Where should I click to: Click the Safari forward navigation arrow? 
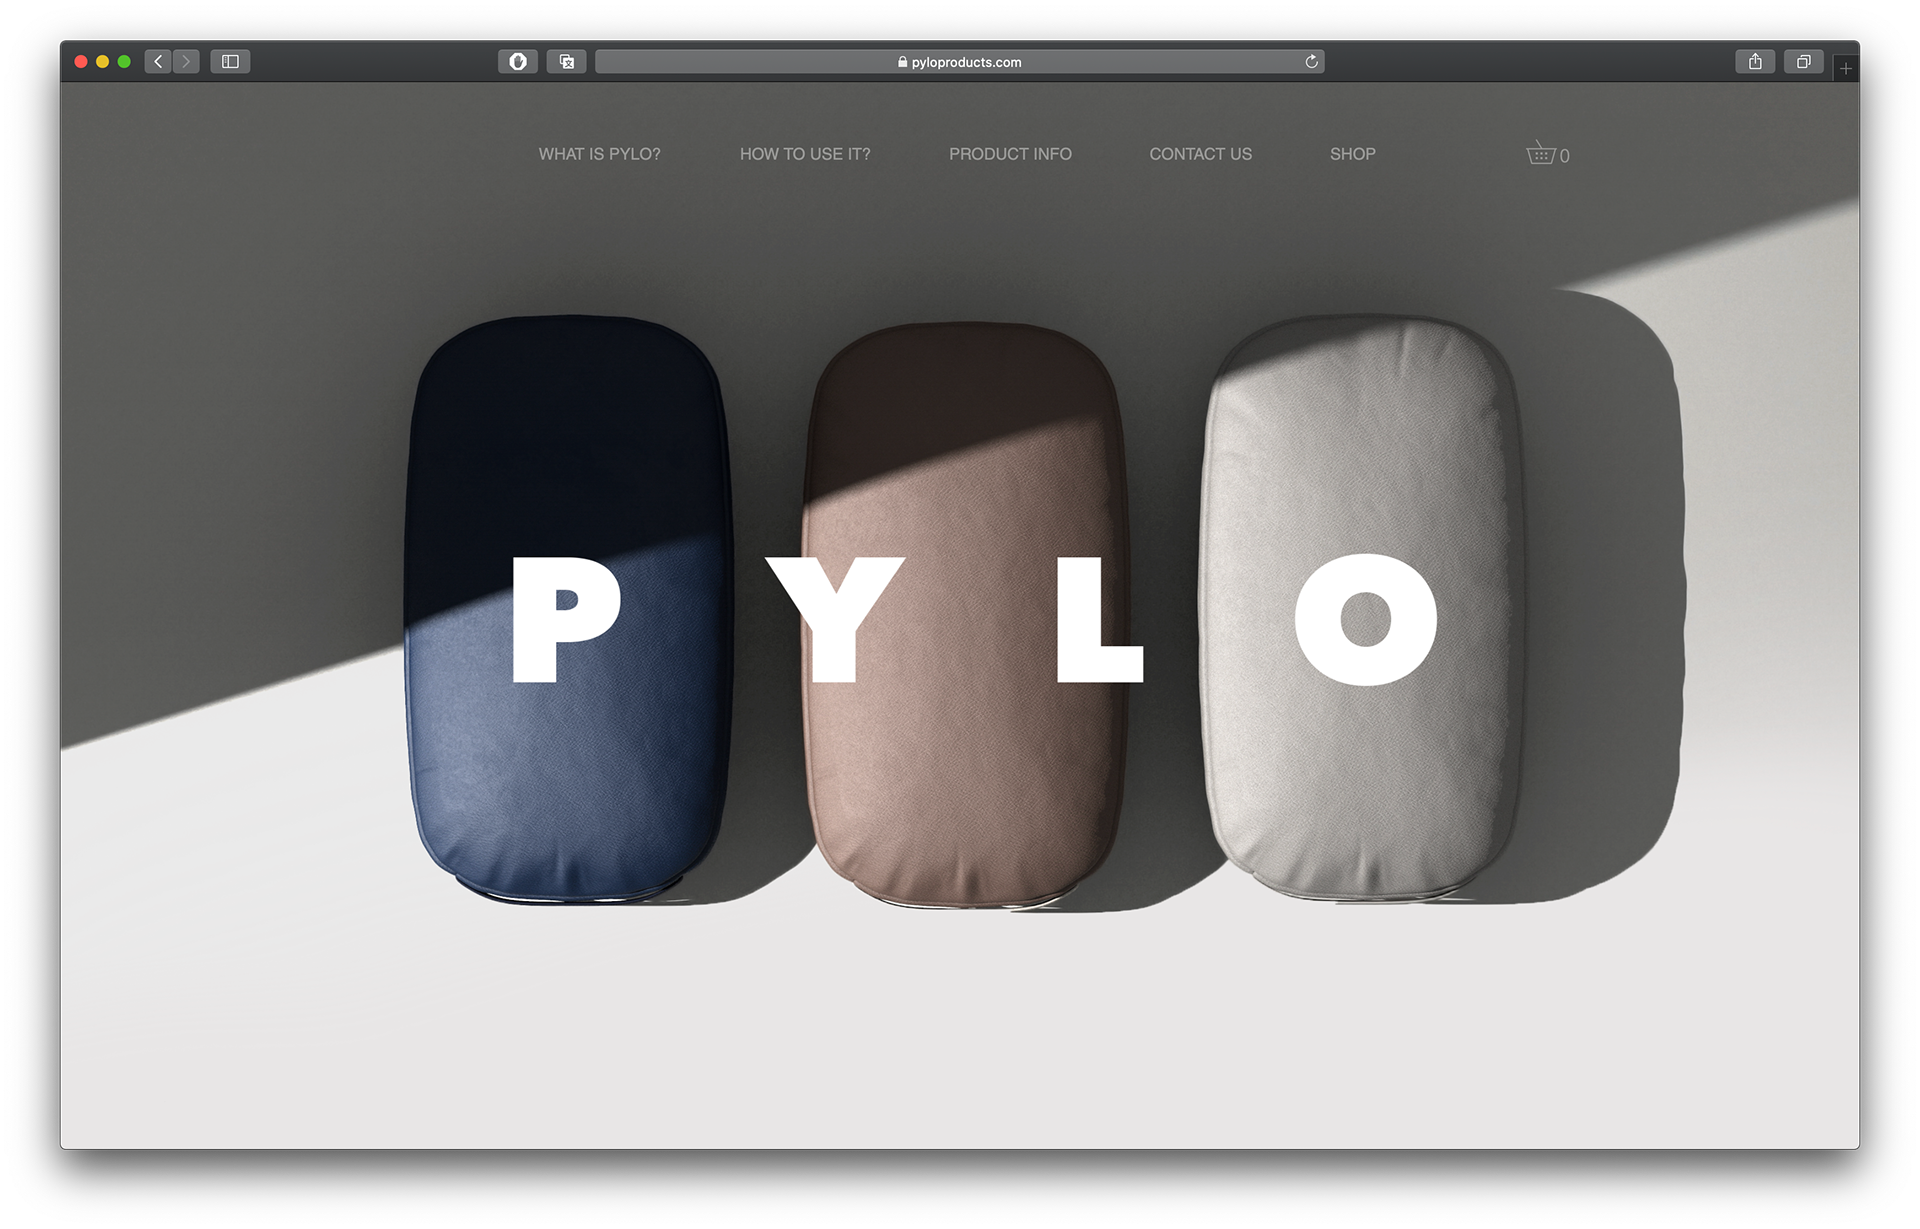[186, 62]
